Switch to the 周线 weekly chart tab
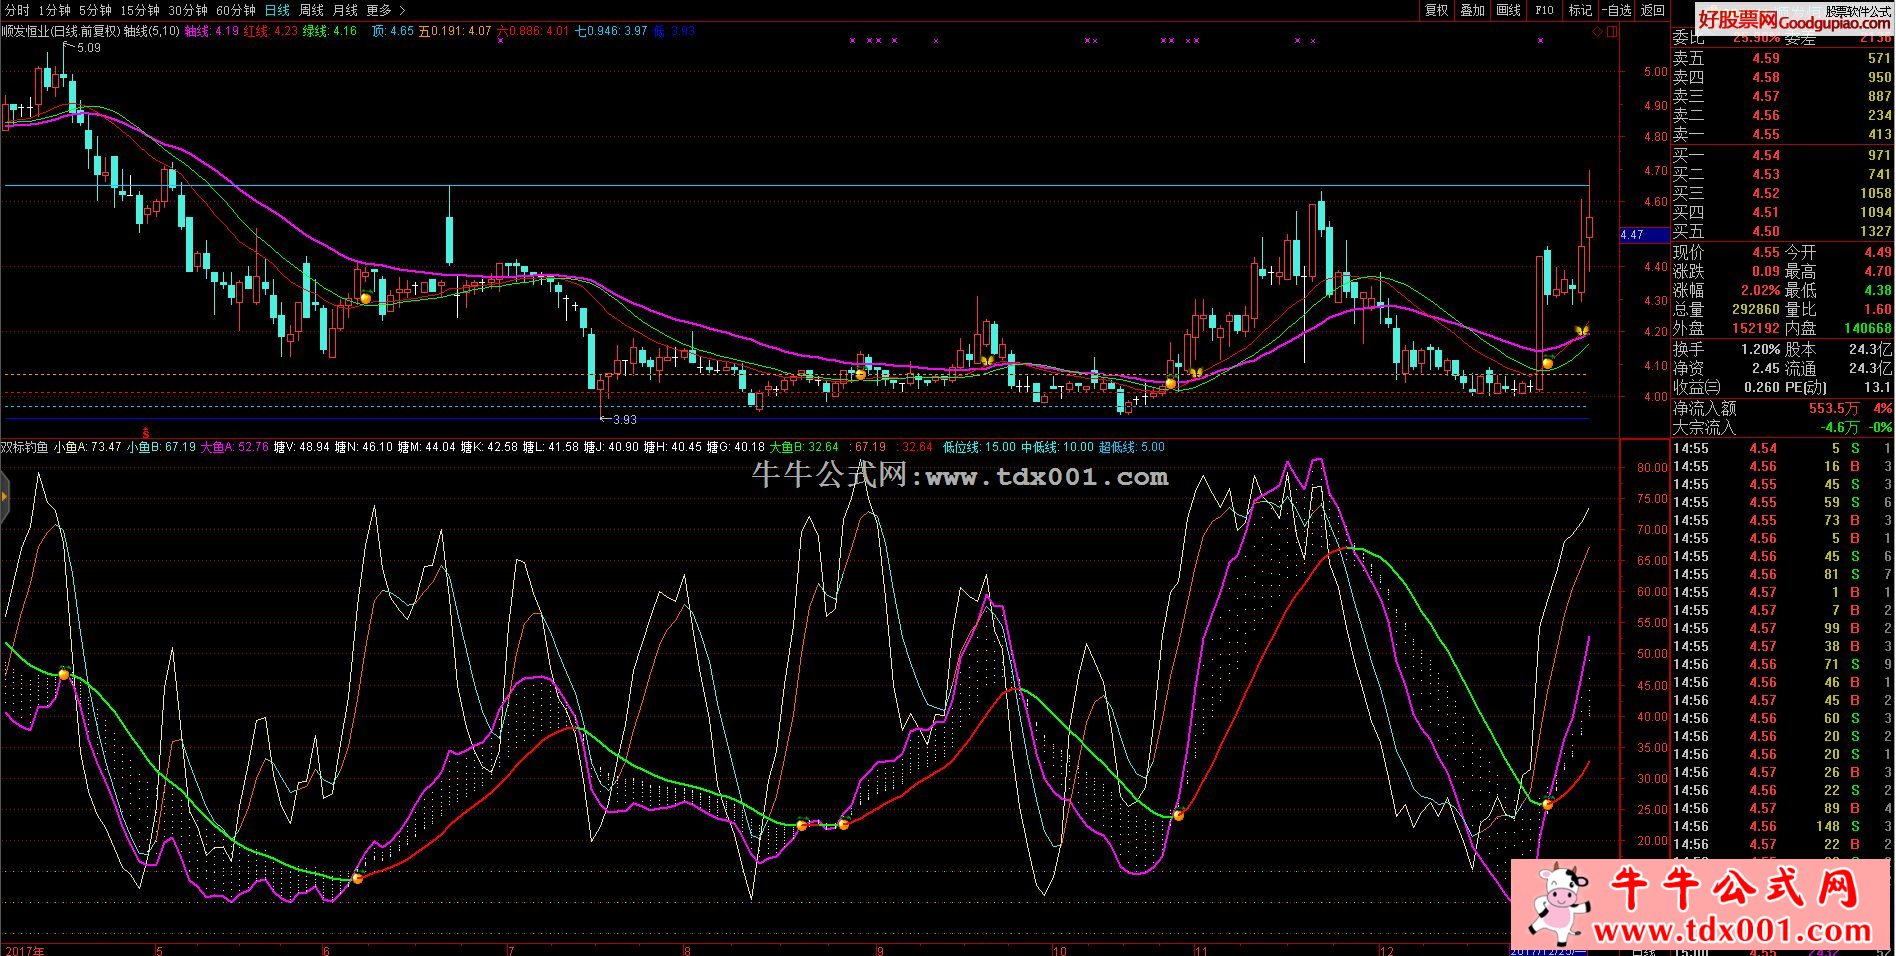This screenshot has height=956, width=1896. click(311, 10)
